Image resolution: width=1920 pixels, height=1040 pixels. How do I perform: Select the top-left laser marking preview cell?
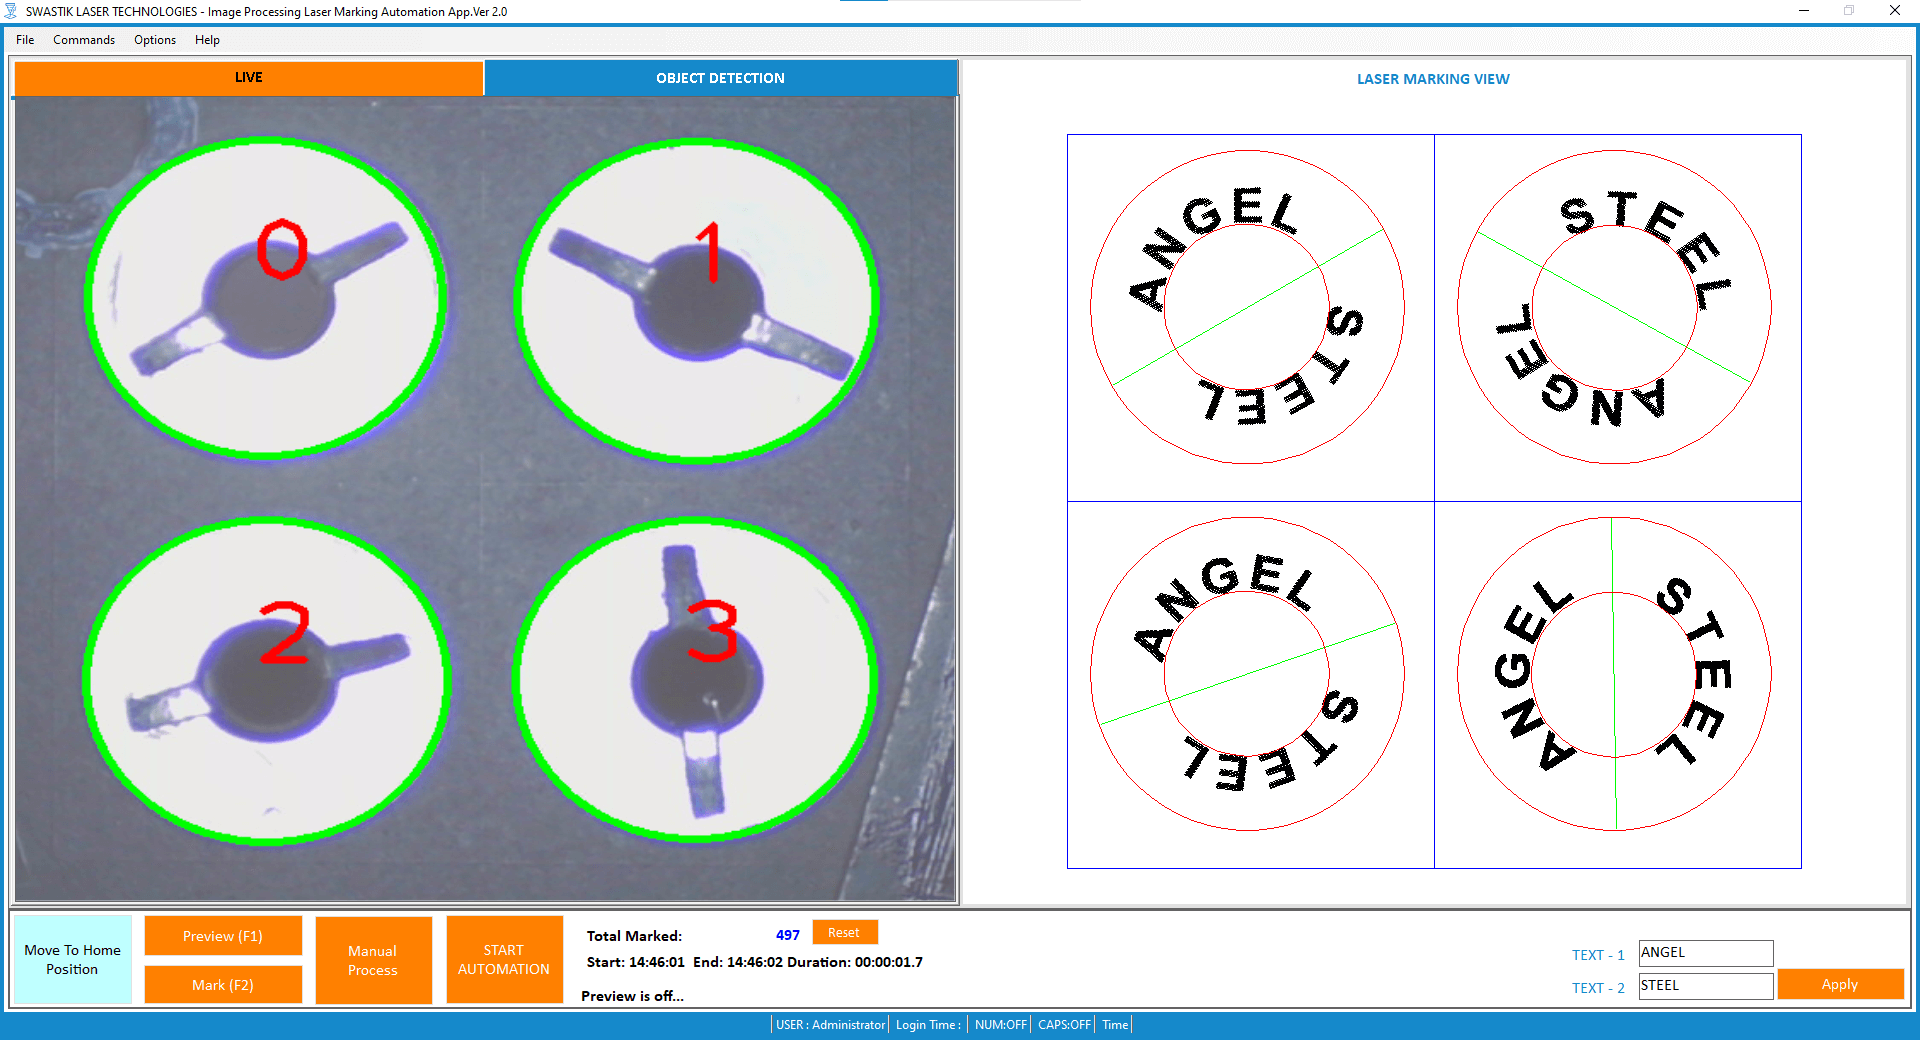[1250, 318]
